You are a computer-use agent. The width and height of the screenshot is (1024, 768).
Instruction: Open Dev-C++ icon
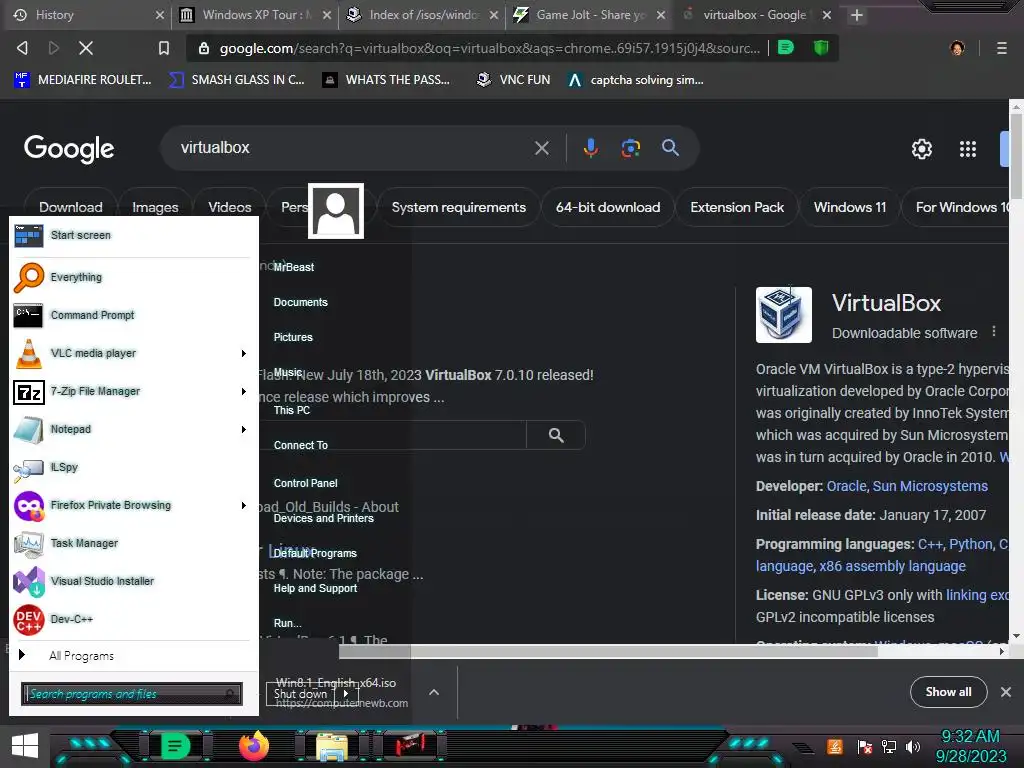coord(29,619)
